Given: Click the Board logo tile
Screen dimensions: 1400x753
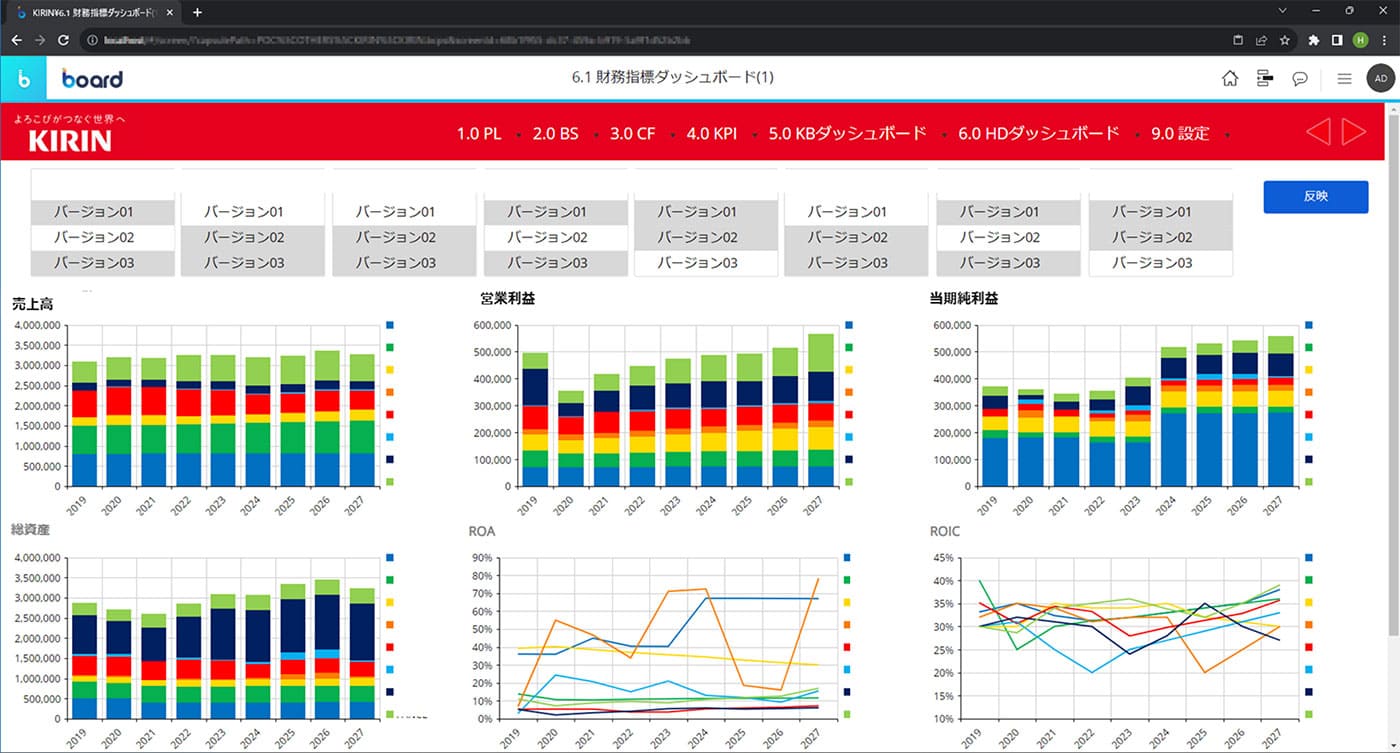Looking at the screenshot, I should pos(23,79).
